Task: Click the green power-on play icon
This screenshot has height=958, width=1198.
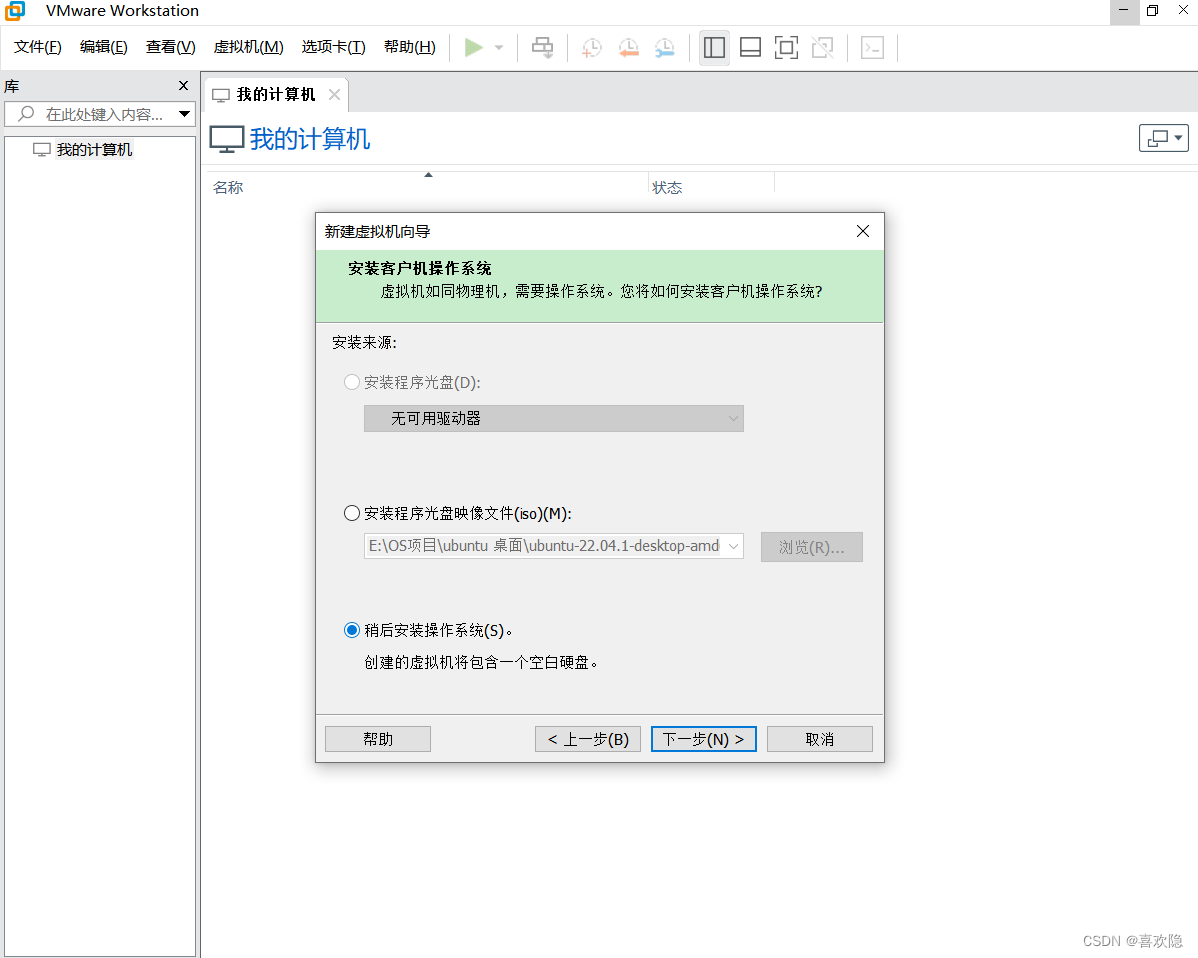Action: (x=474, y=47)
